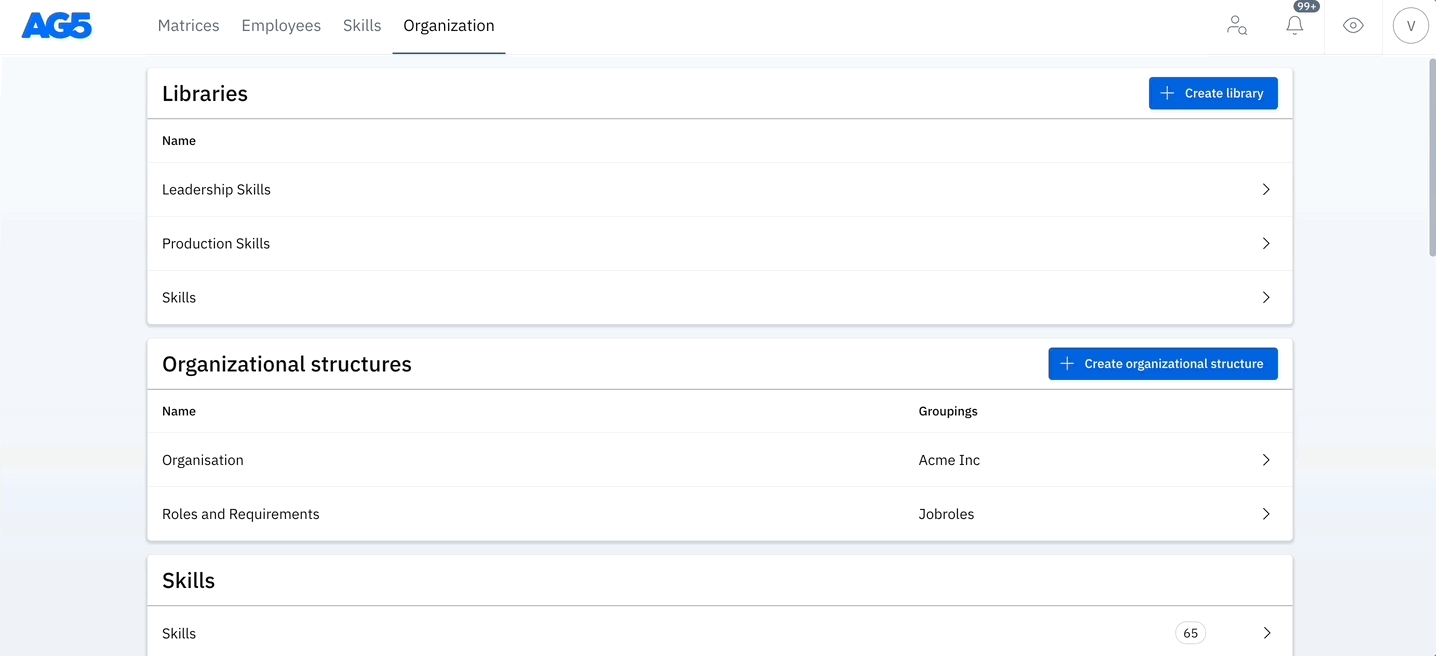Click the 65 skills count badge
The width and height of the screenshot is (1436, 656).
(x=1190, y=633)
